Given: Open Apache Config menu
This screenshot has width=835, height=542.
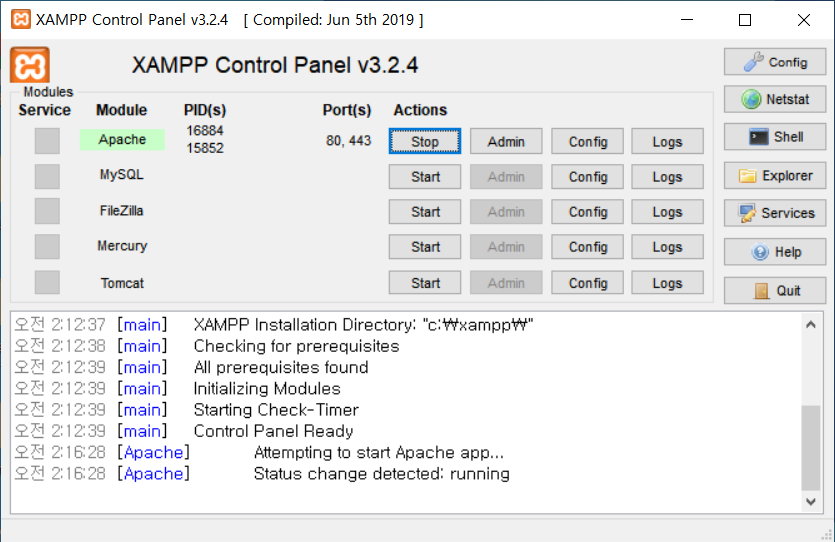Looking at the screenshot, I should 587,142.
